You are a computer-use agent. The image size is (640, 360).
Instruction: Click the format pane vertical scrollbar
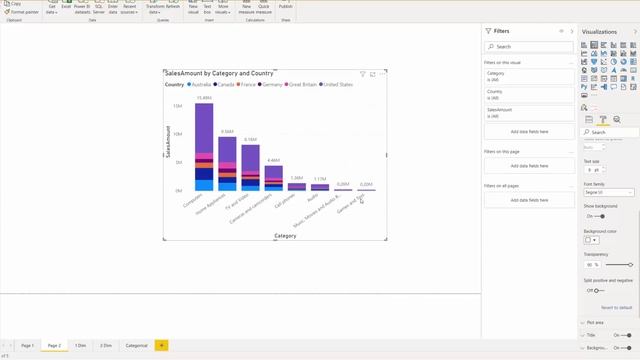coord(639,265)
